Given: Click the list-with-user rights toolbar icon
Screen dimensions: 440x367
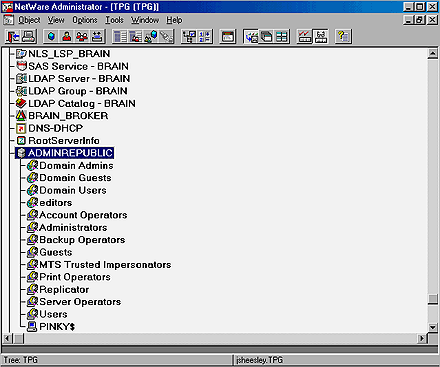Looking at the screenshot, I should (136, 36).
